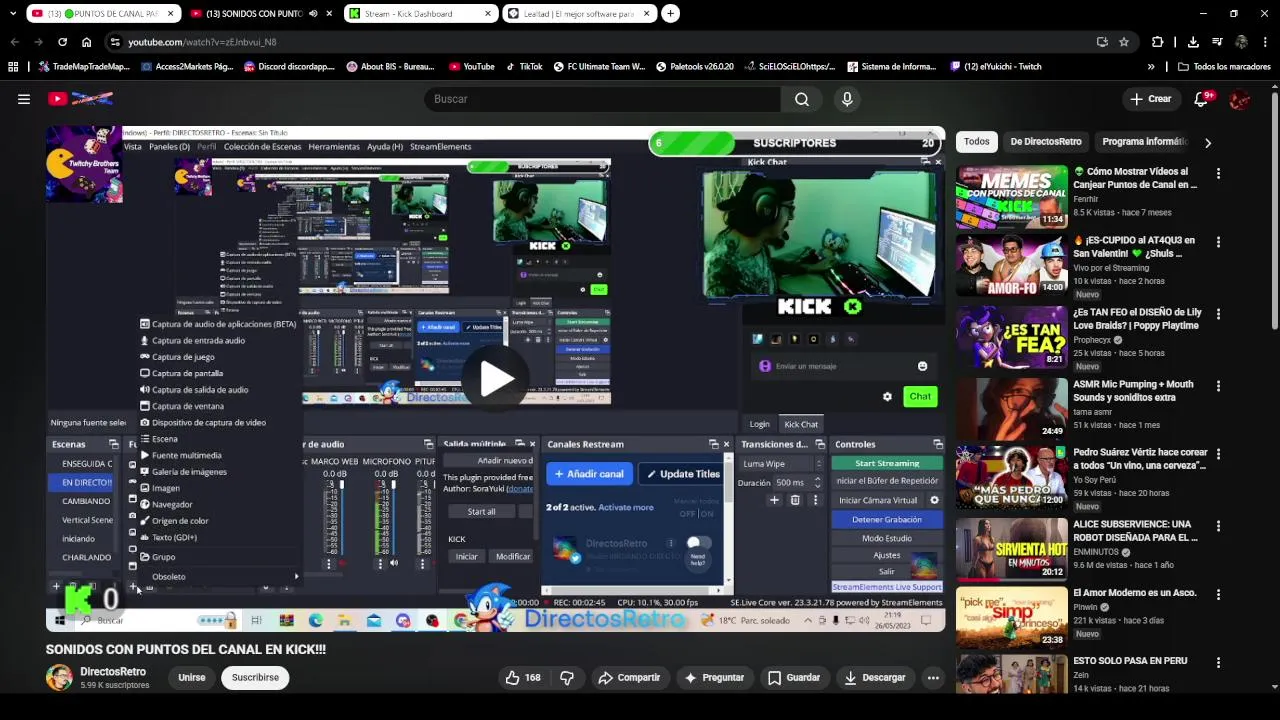Viewport: 1280px width, 720px height.
Task: Open the MEMES con puntos de canal thumbnail
Action: [1011, 197]
